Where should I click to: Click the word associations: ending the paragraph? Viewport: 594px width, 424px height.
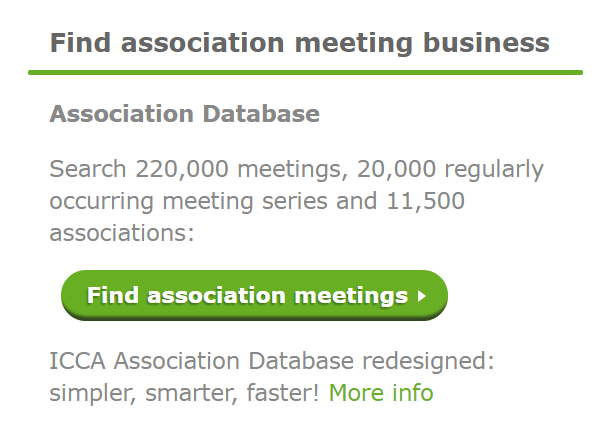122,233
